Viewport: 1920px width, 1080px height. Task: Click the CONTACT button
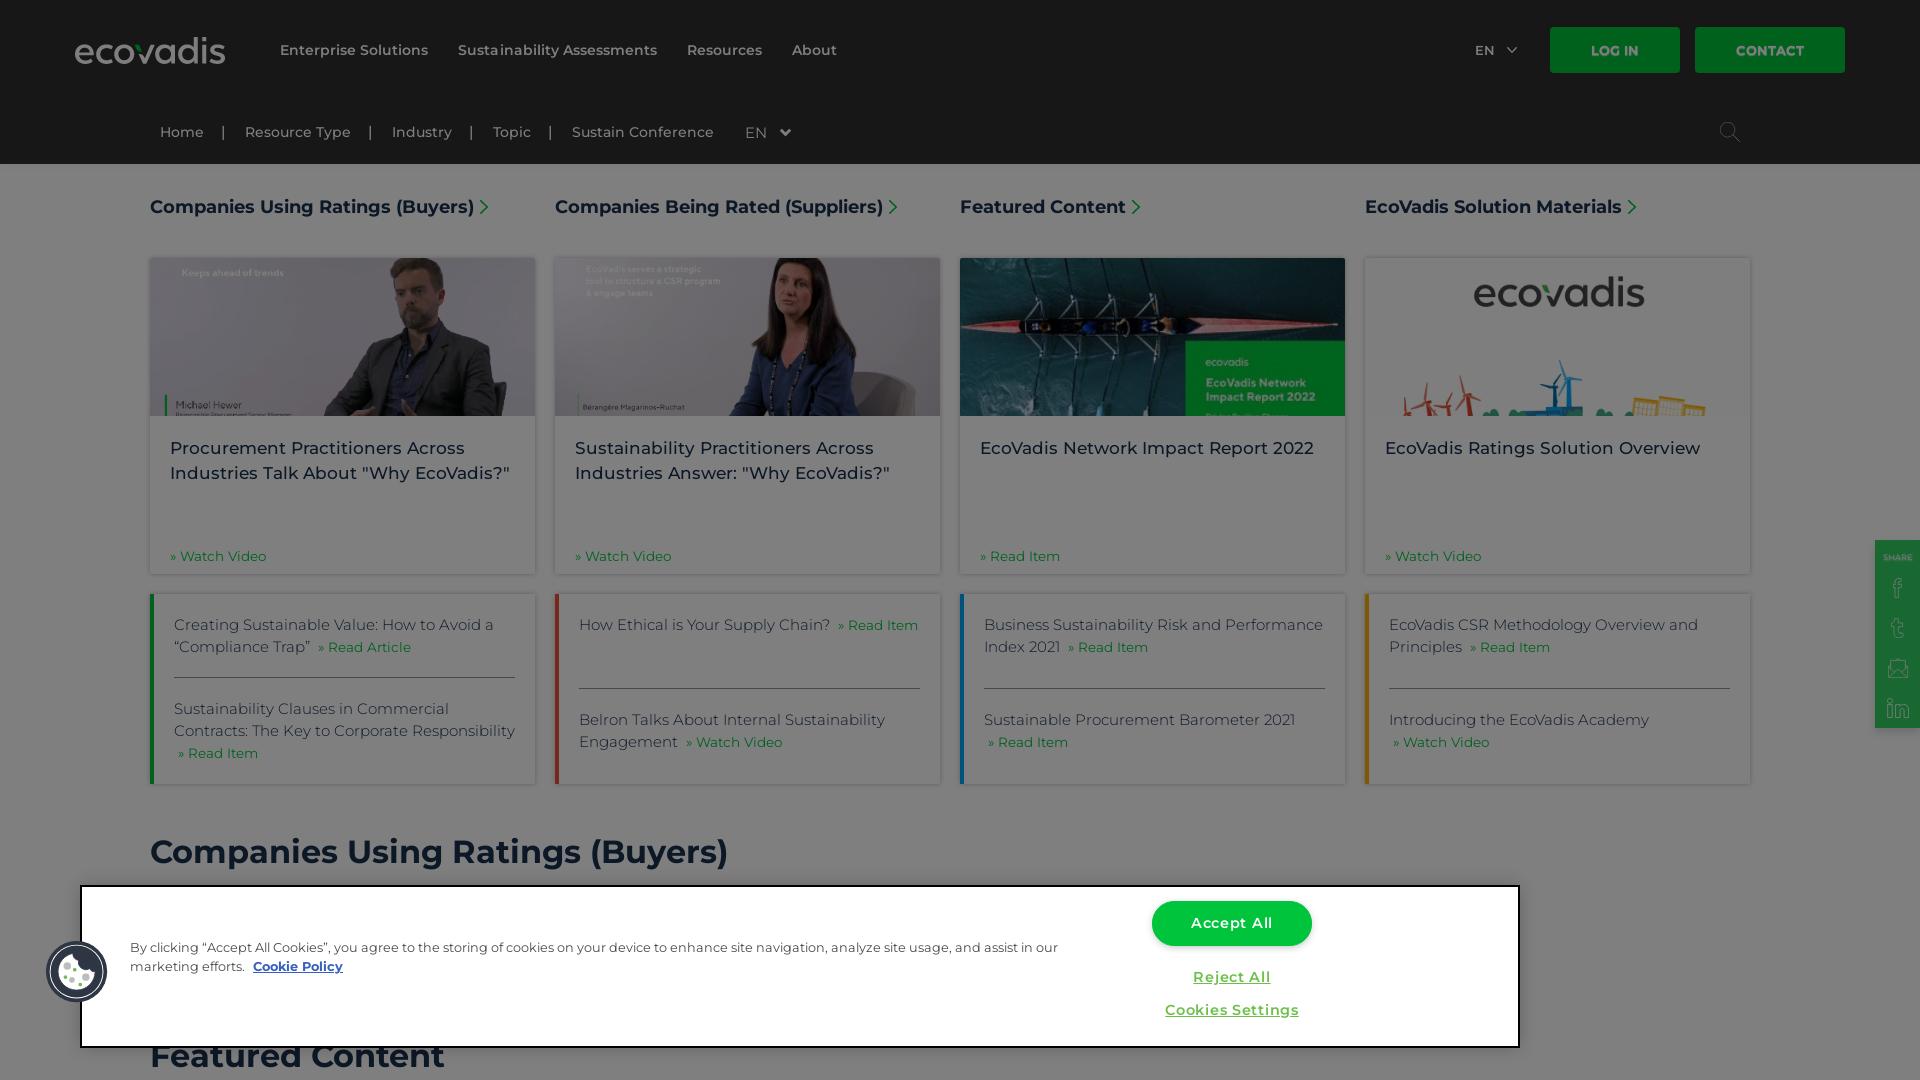point(1769,50)
